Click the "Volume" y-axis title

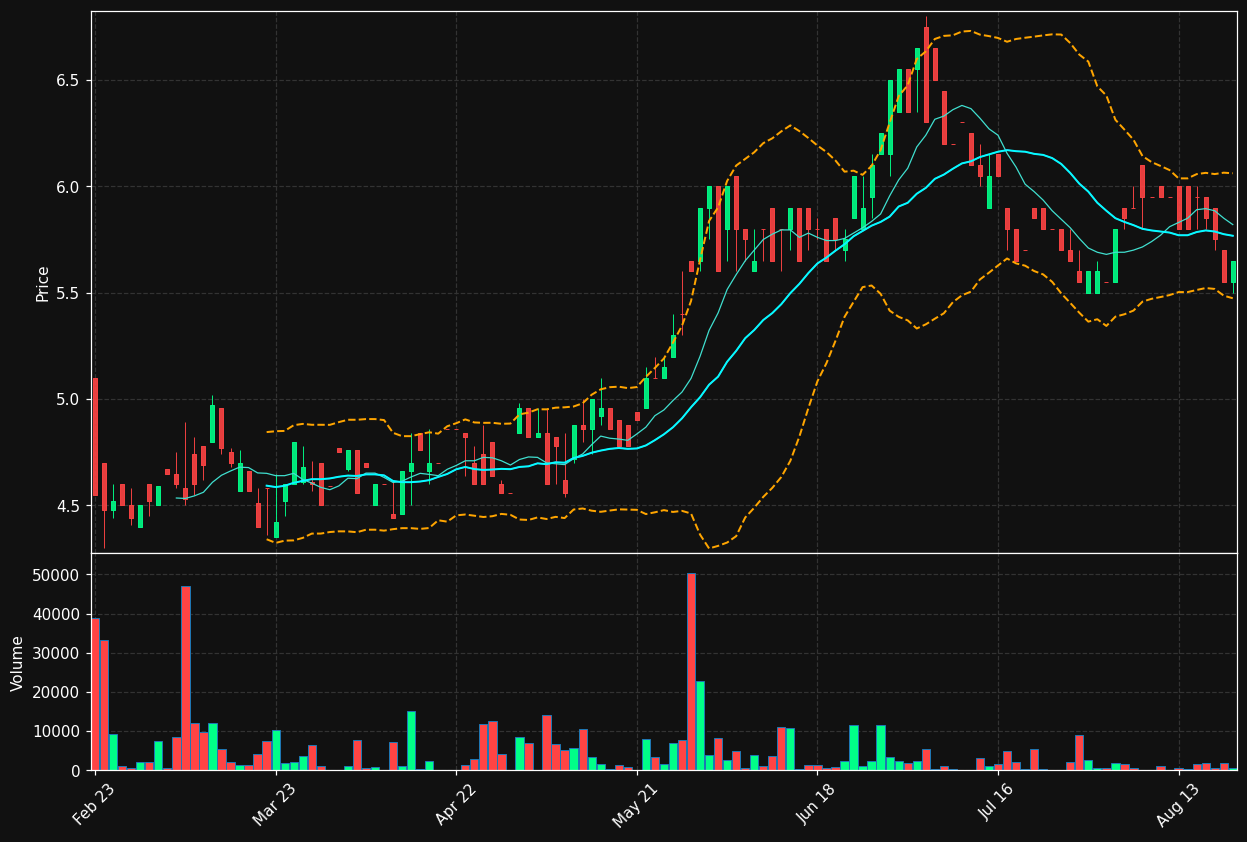18,663
